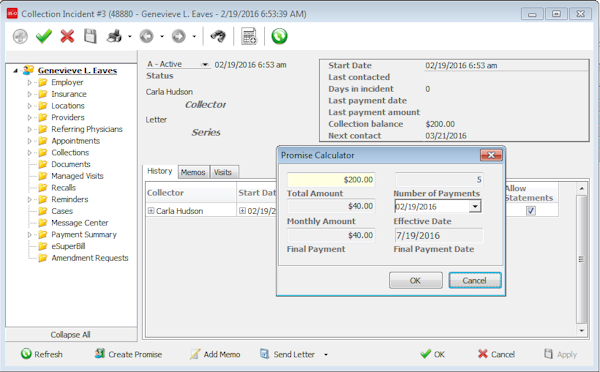This screenshot has width=600, height=372.
Task: Open the forward arrow's history dropdown
Action: [194, 37]
